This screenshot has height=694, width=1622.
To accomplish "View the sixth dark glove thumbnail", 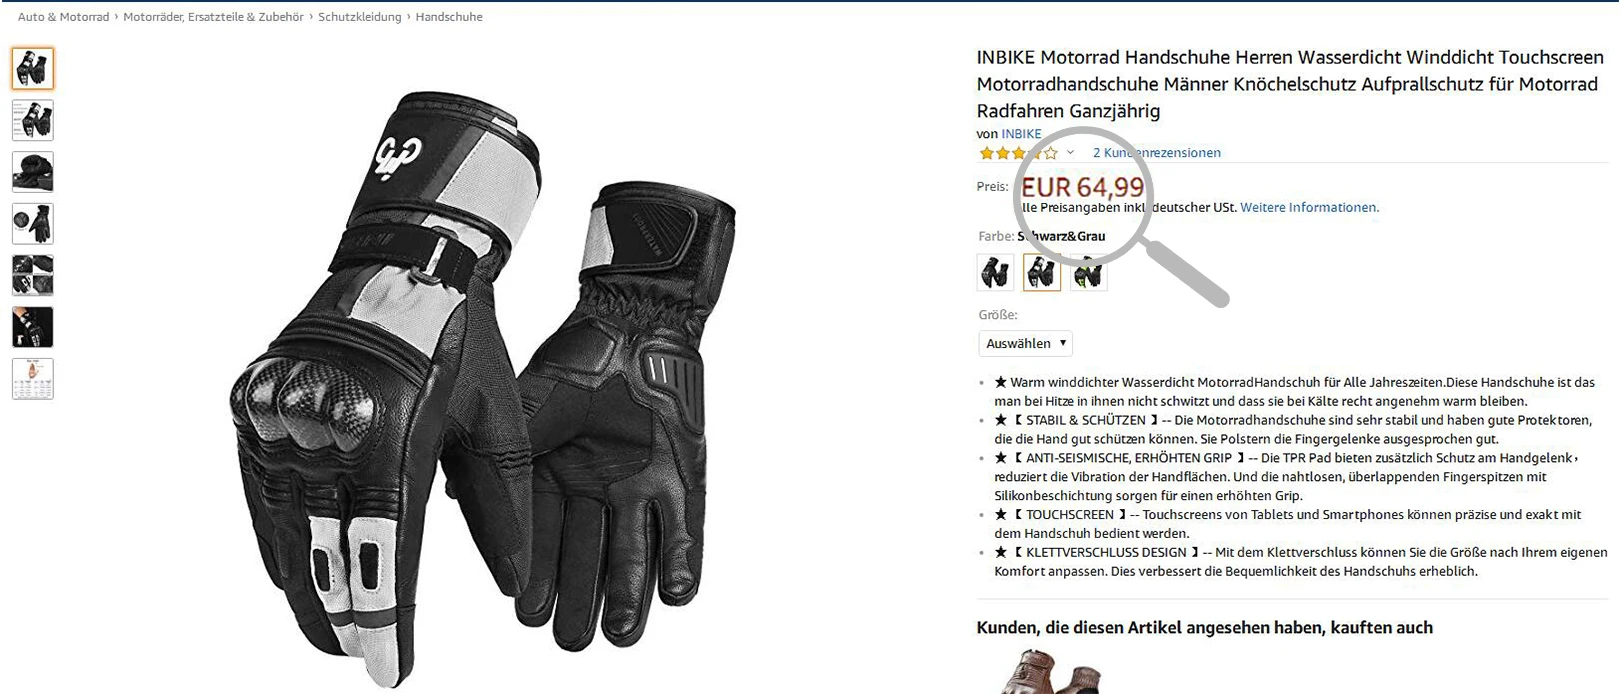I will [33, 327].
